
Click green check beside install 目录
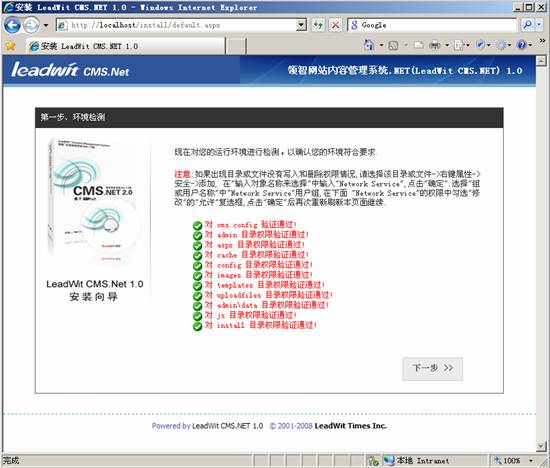197,326
